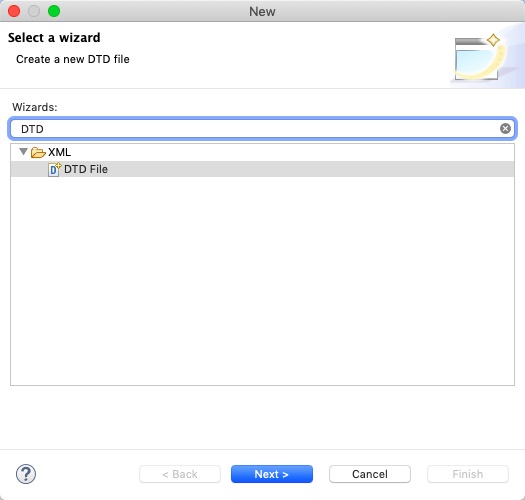Click the XML folder icon
Viewport: 525px width, 500px height.
point(38,152)
